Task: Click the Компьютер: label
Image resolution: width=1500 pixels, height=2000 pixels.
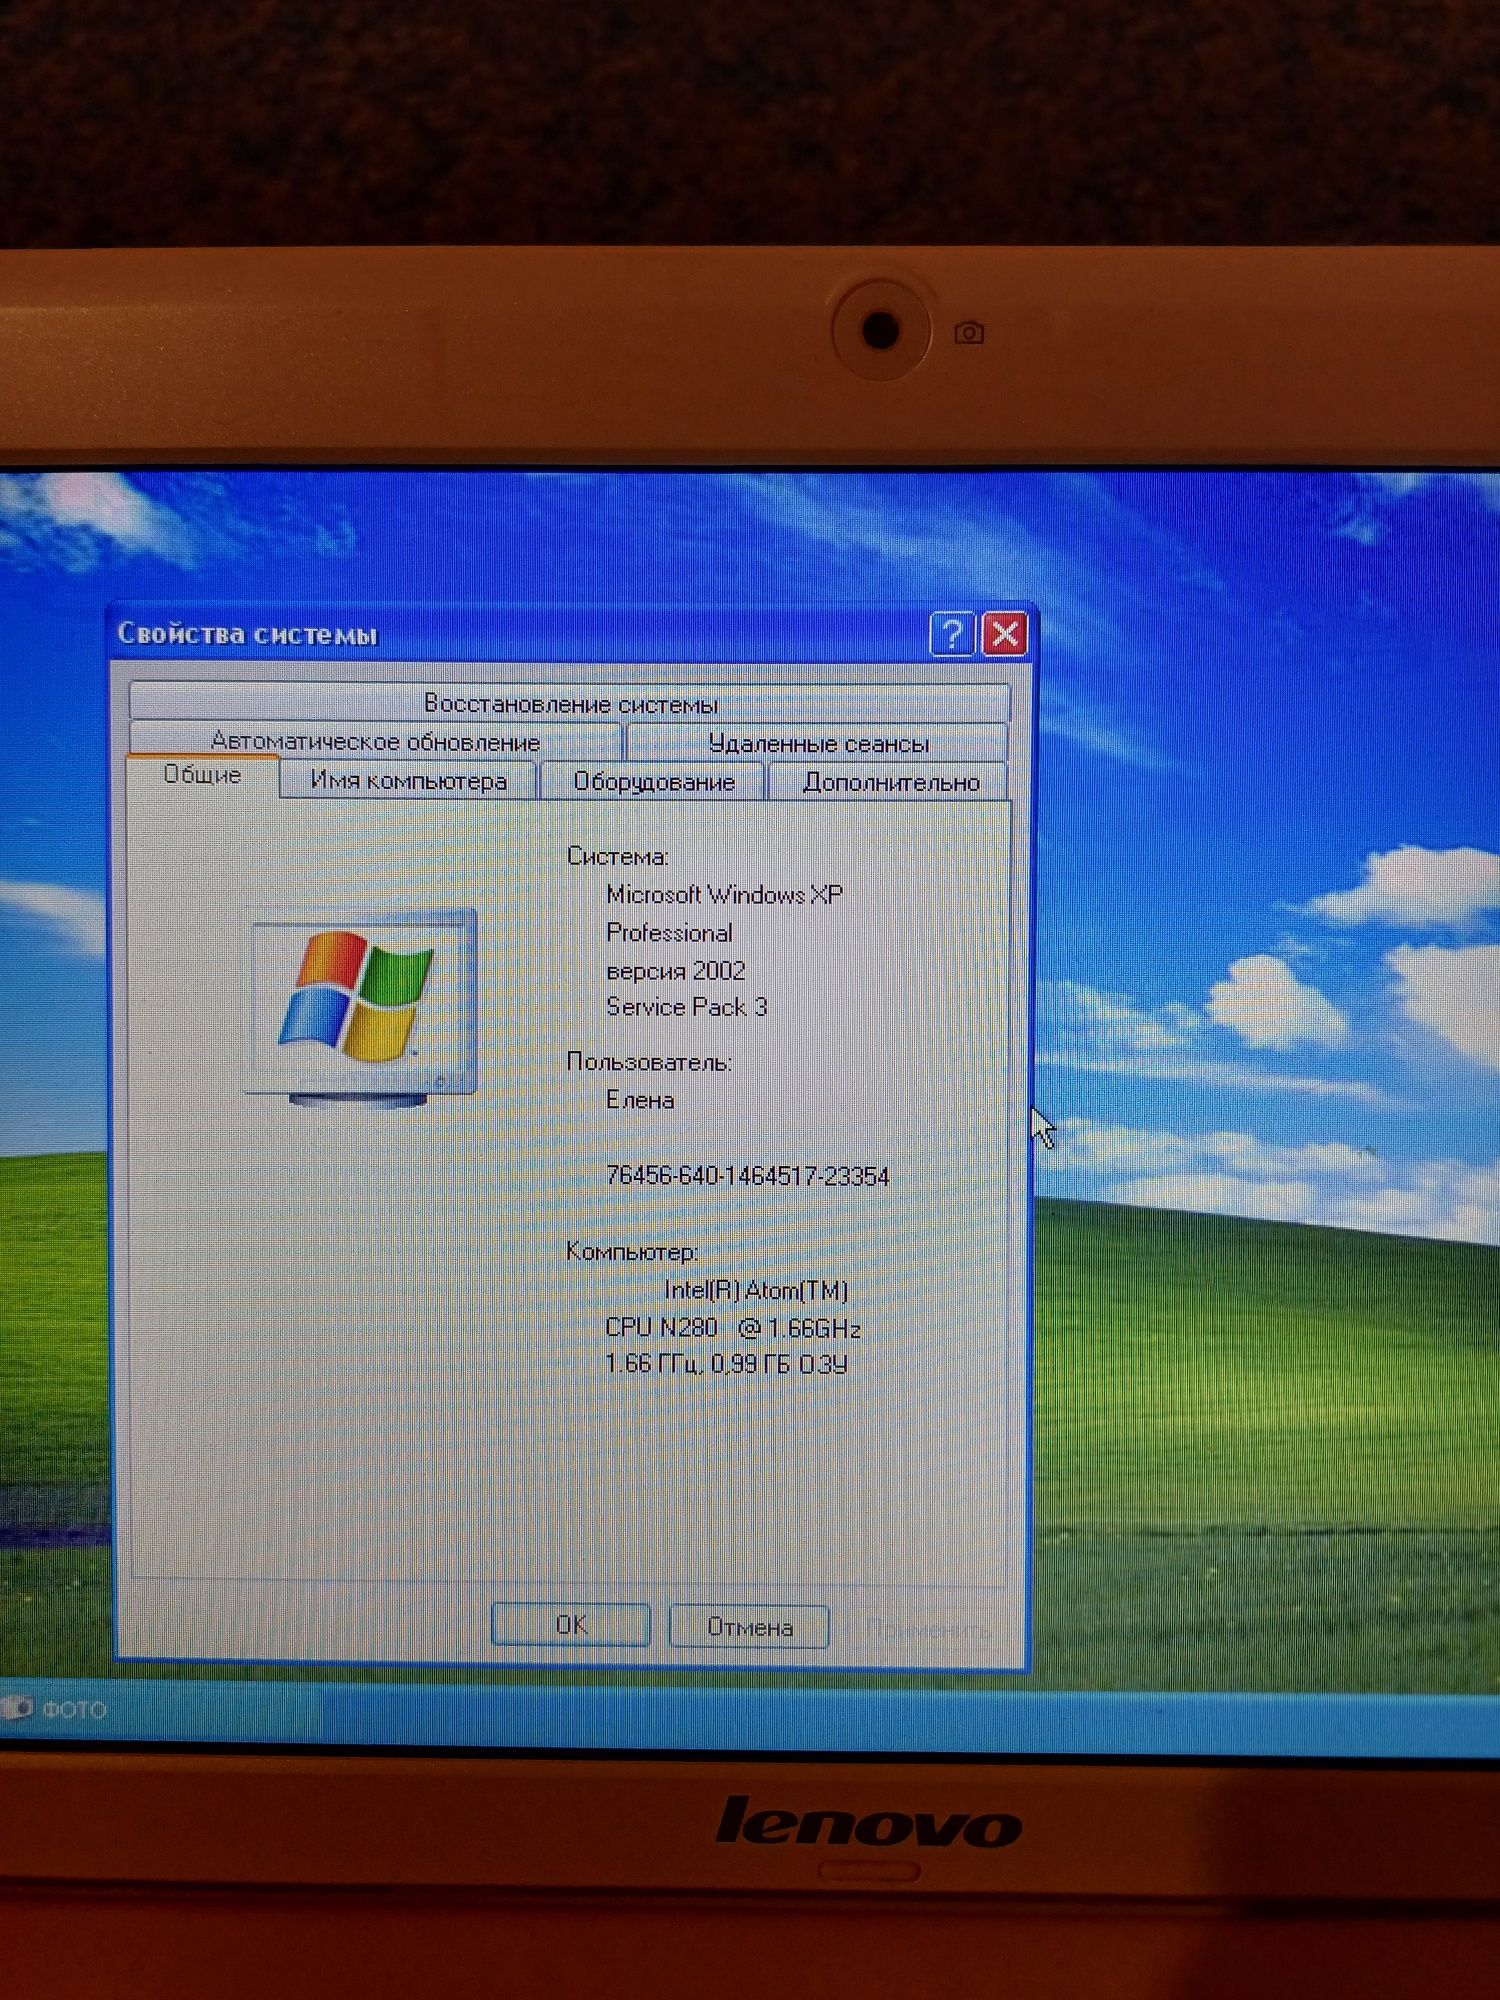Action: (631, 1252)
